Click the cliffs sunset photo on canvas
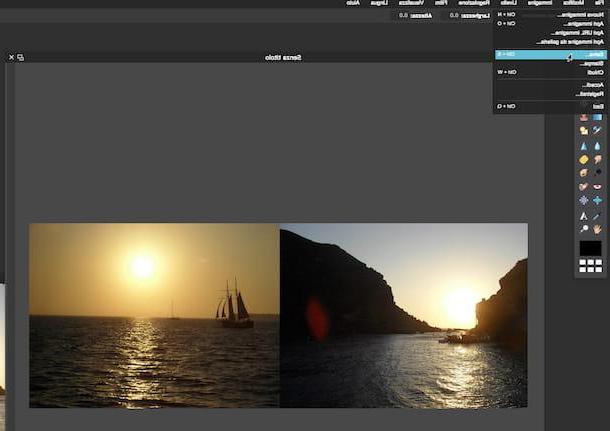 tap(404, 315)
